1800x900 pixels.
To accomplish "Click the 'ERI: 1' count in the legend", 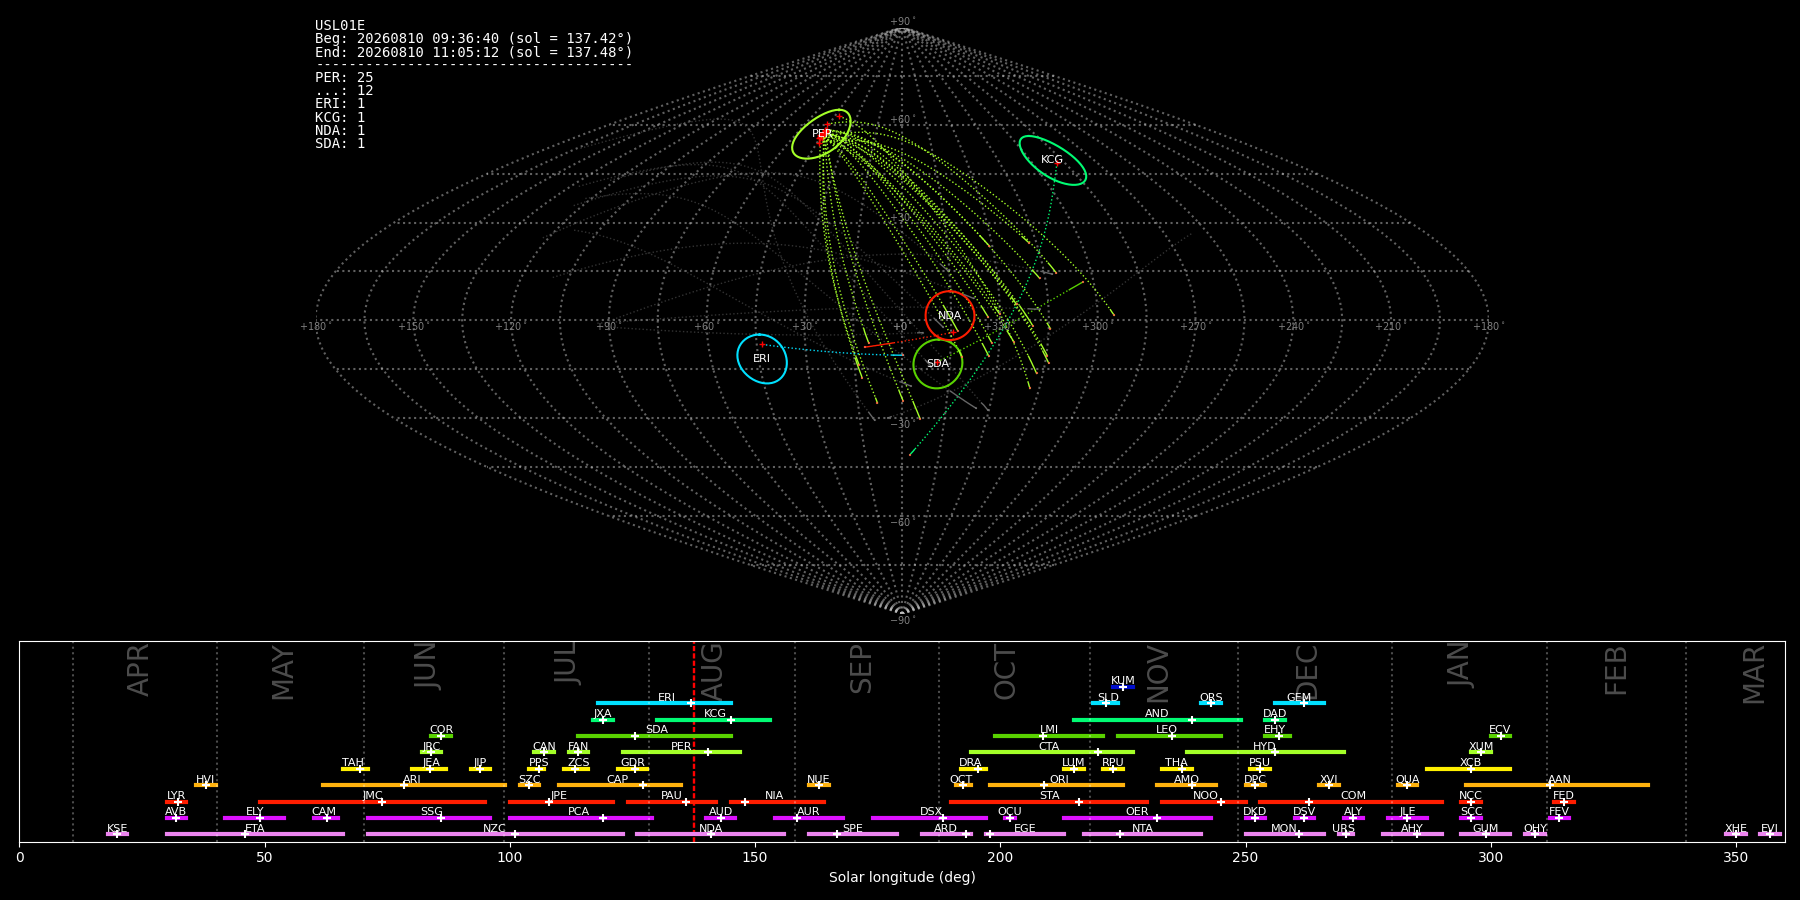I will 340,104.
